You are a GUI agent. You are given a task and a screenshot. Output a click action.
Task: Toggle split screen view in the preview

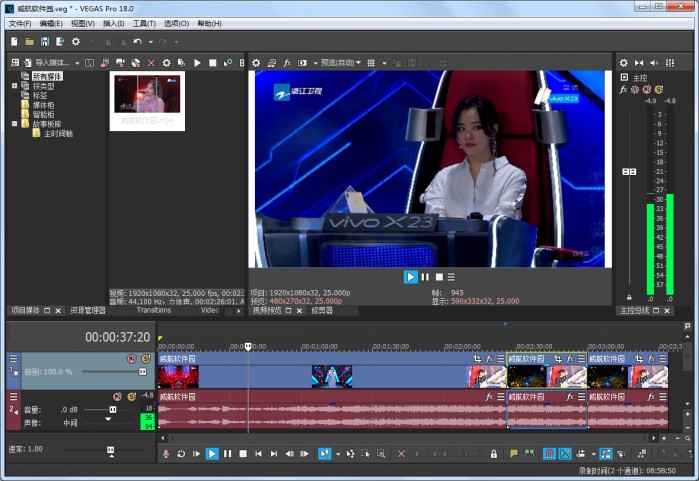pyautogui.click(x=302, y=63)
